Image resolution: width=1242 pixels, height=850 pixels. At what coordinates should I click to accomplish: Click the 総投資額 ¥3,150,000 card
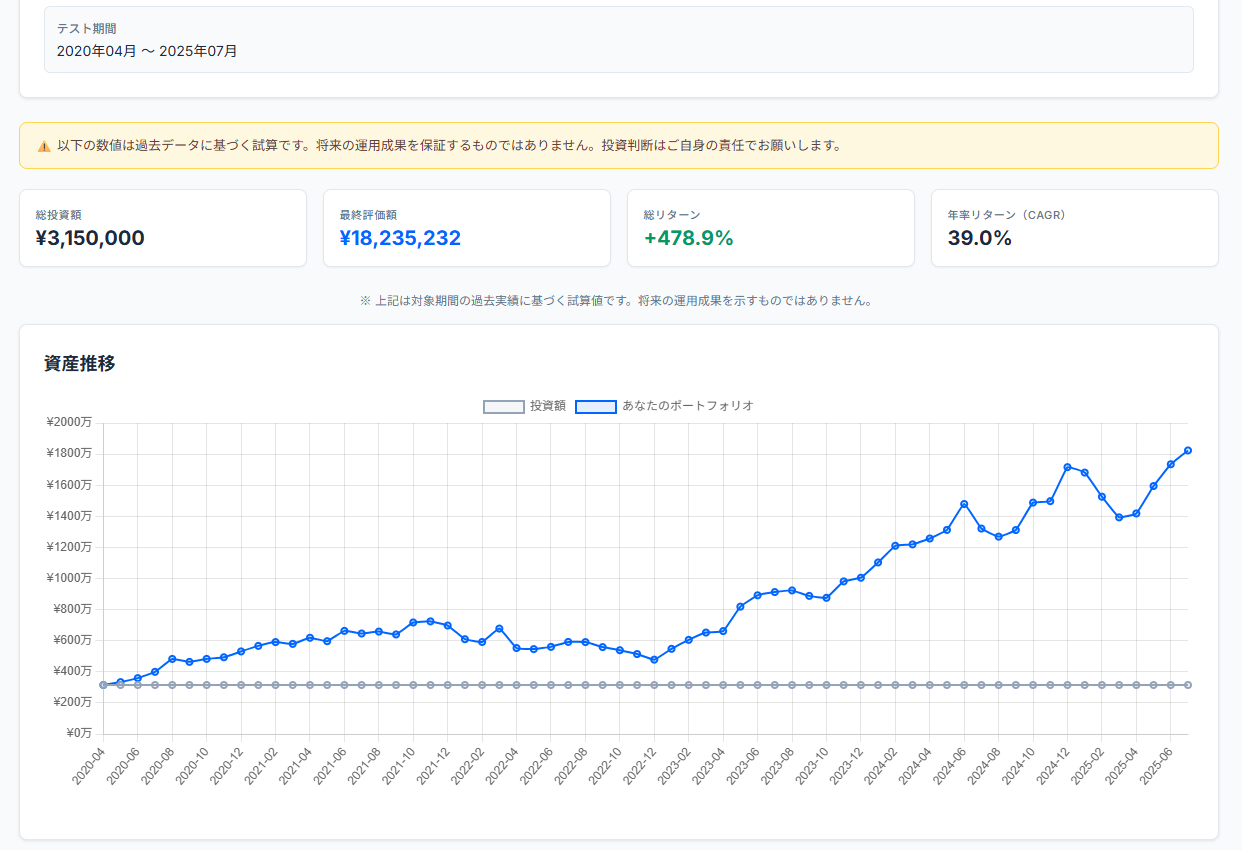(x=163, y=228)
